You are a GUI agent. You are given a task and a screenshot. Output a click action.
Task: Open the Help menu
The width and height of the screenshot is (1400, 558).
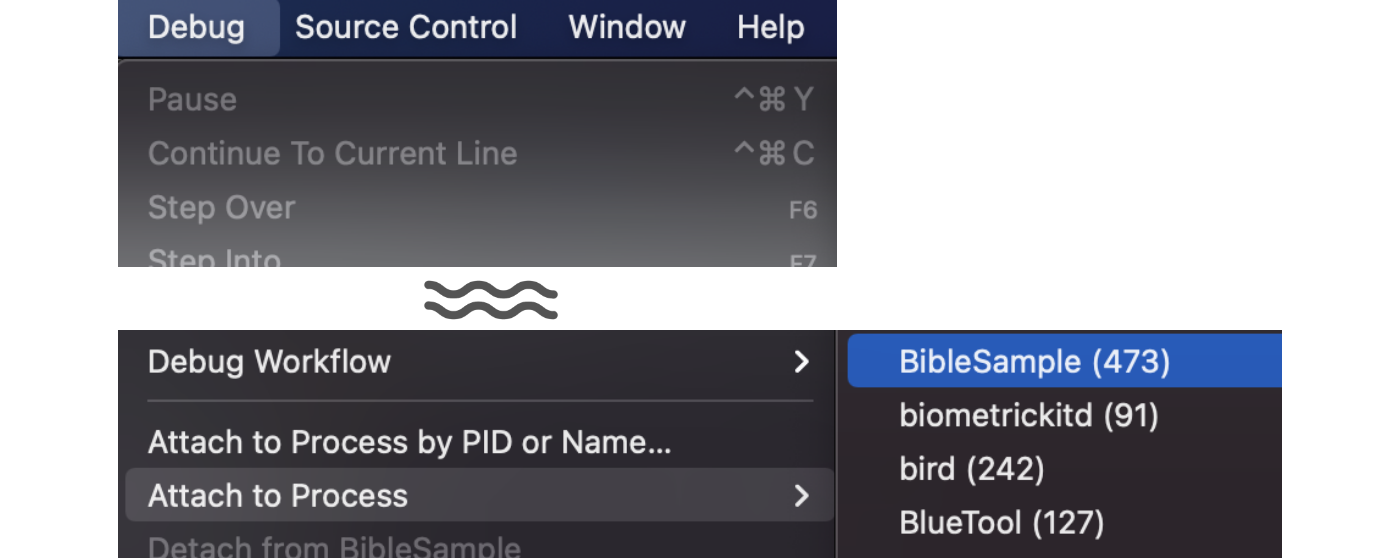[770, 27]
